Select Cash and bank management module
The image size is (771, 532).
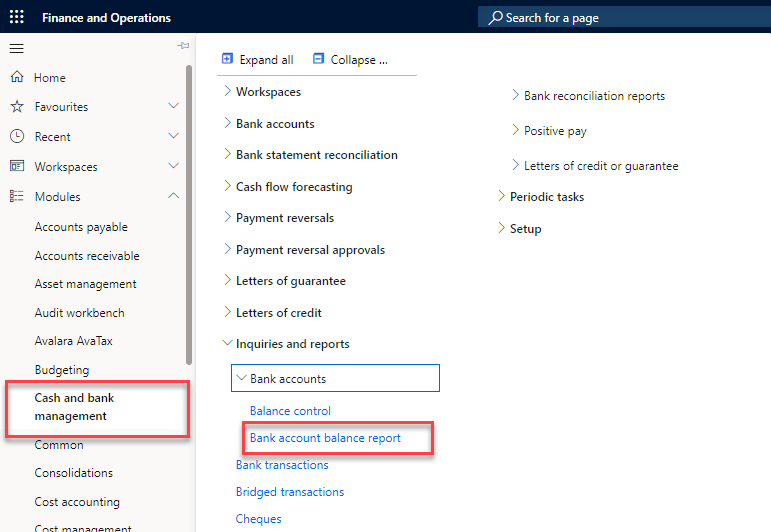(x=75, y=407)
